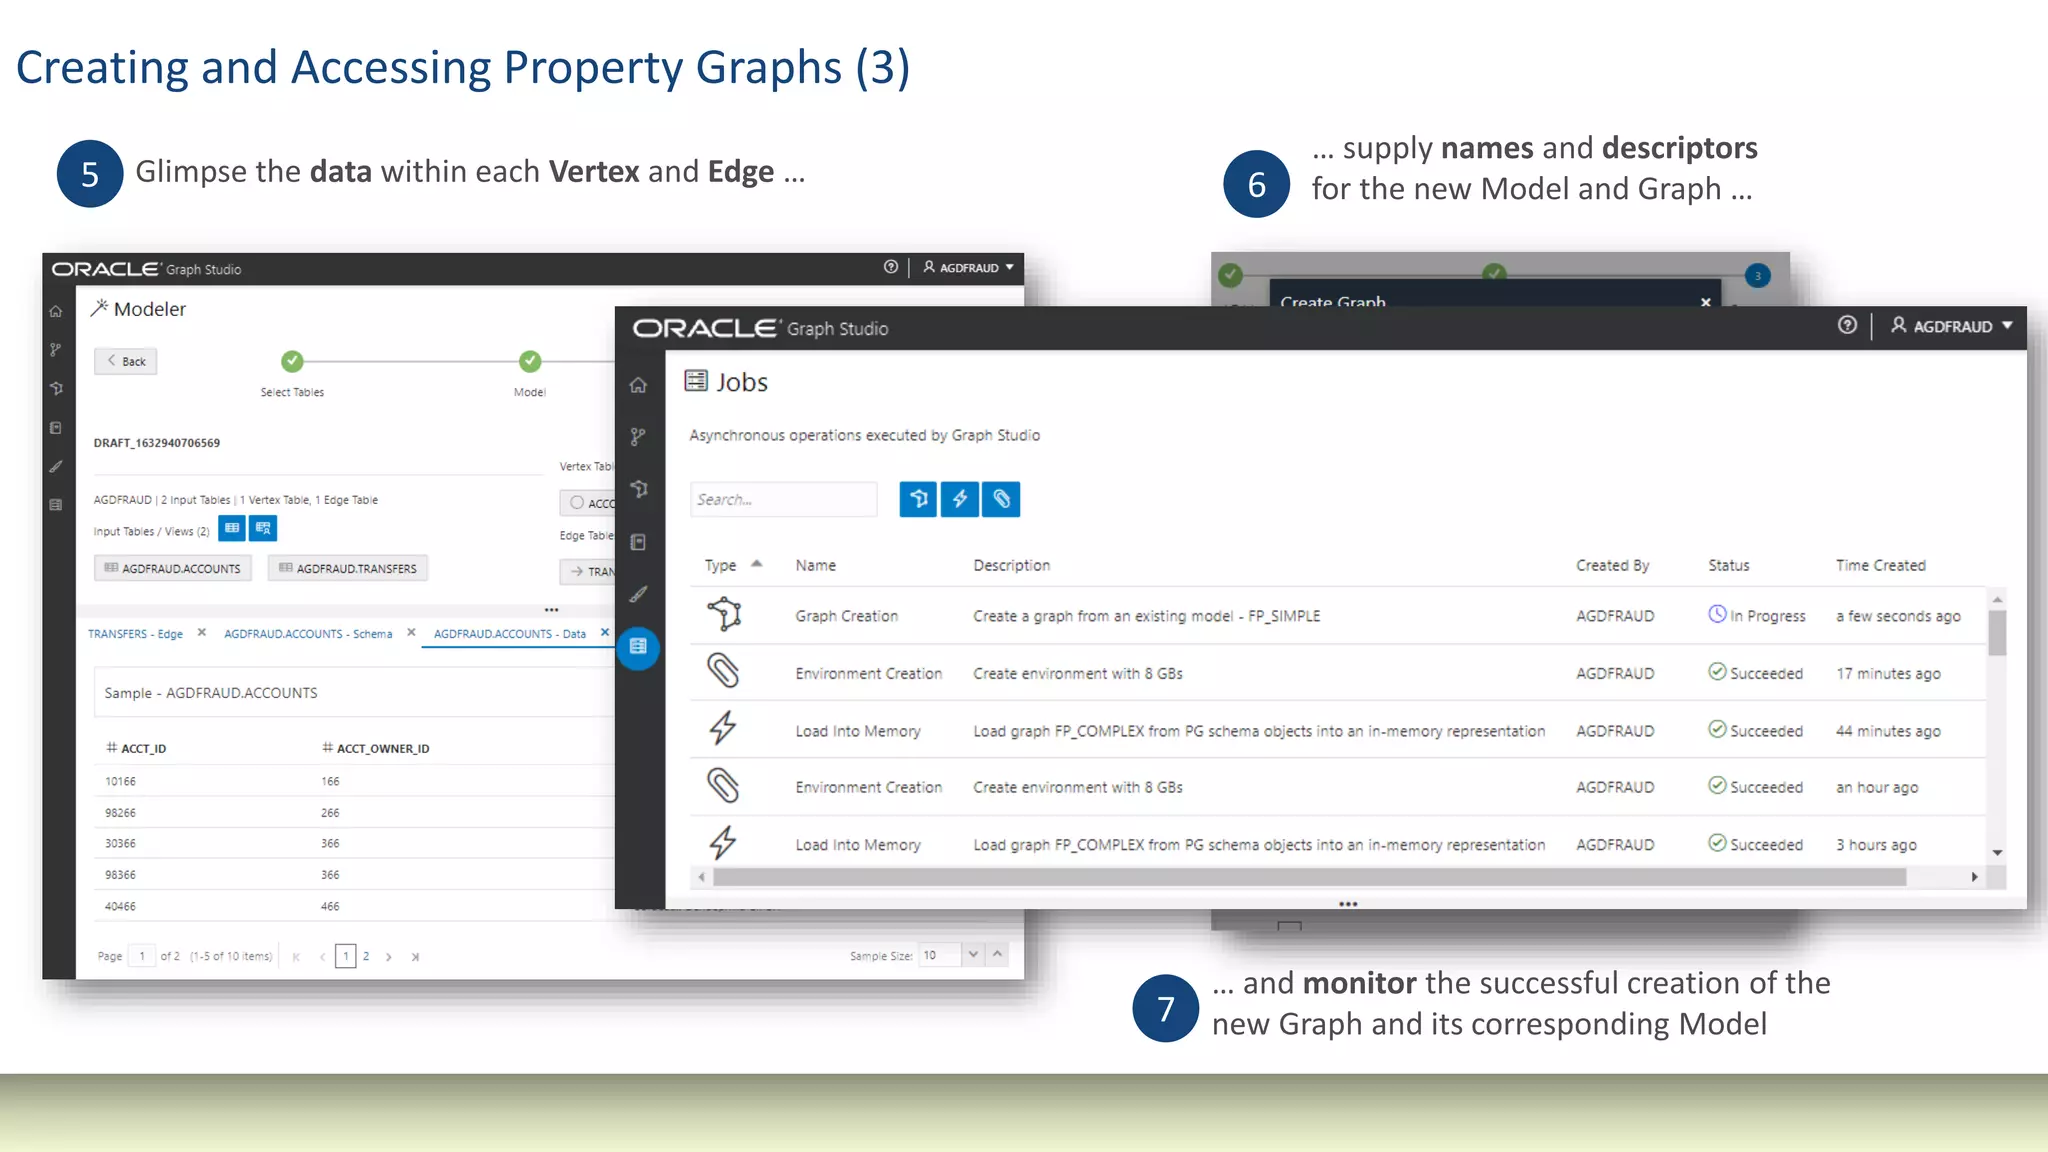Click highlighted Jobs icon in Jobs window sidebar

(x=638, y=647)
